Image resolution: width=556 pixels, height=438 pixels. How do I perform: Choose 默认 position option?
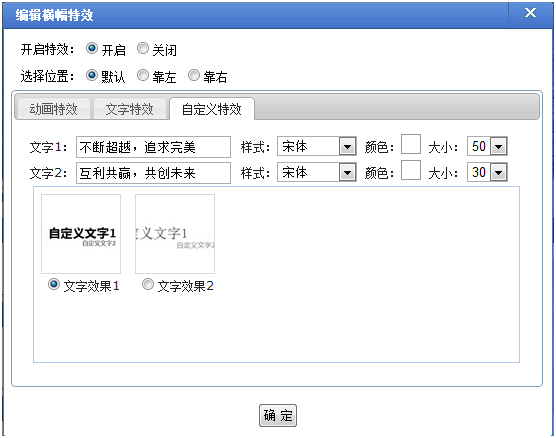point(92,75)
